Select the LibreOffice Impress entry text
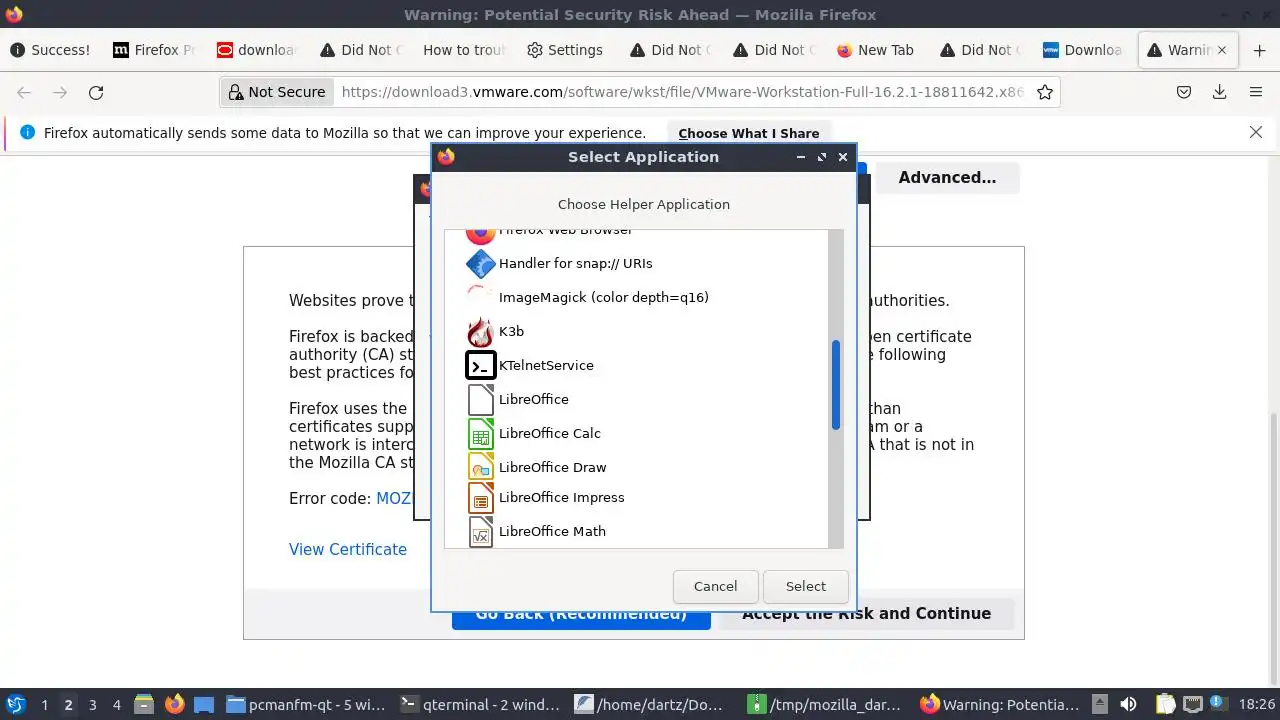The width and height of the screenshot is (1280, 720). (x=562, y=498)
